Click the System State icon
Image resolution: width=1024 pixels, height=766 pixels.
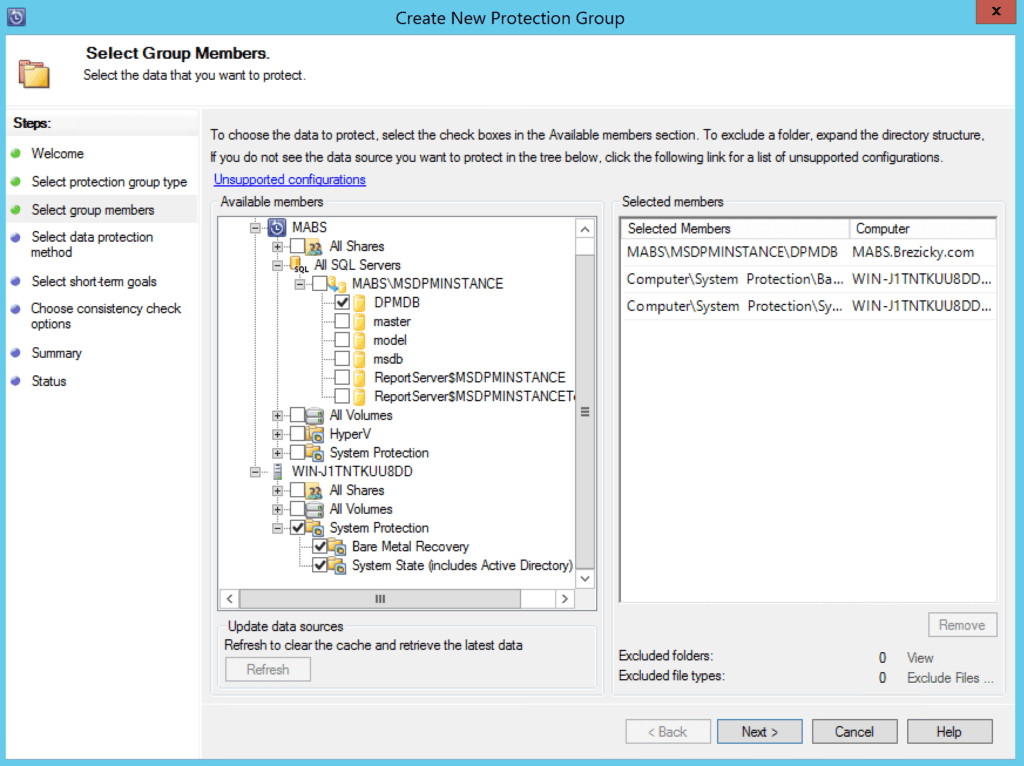337,566
